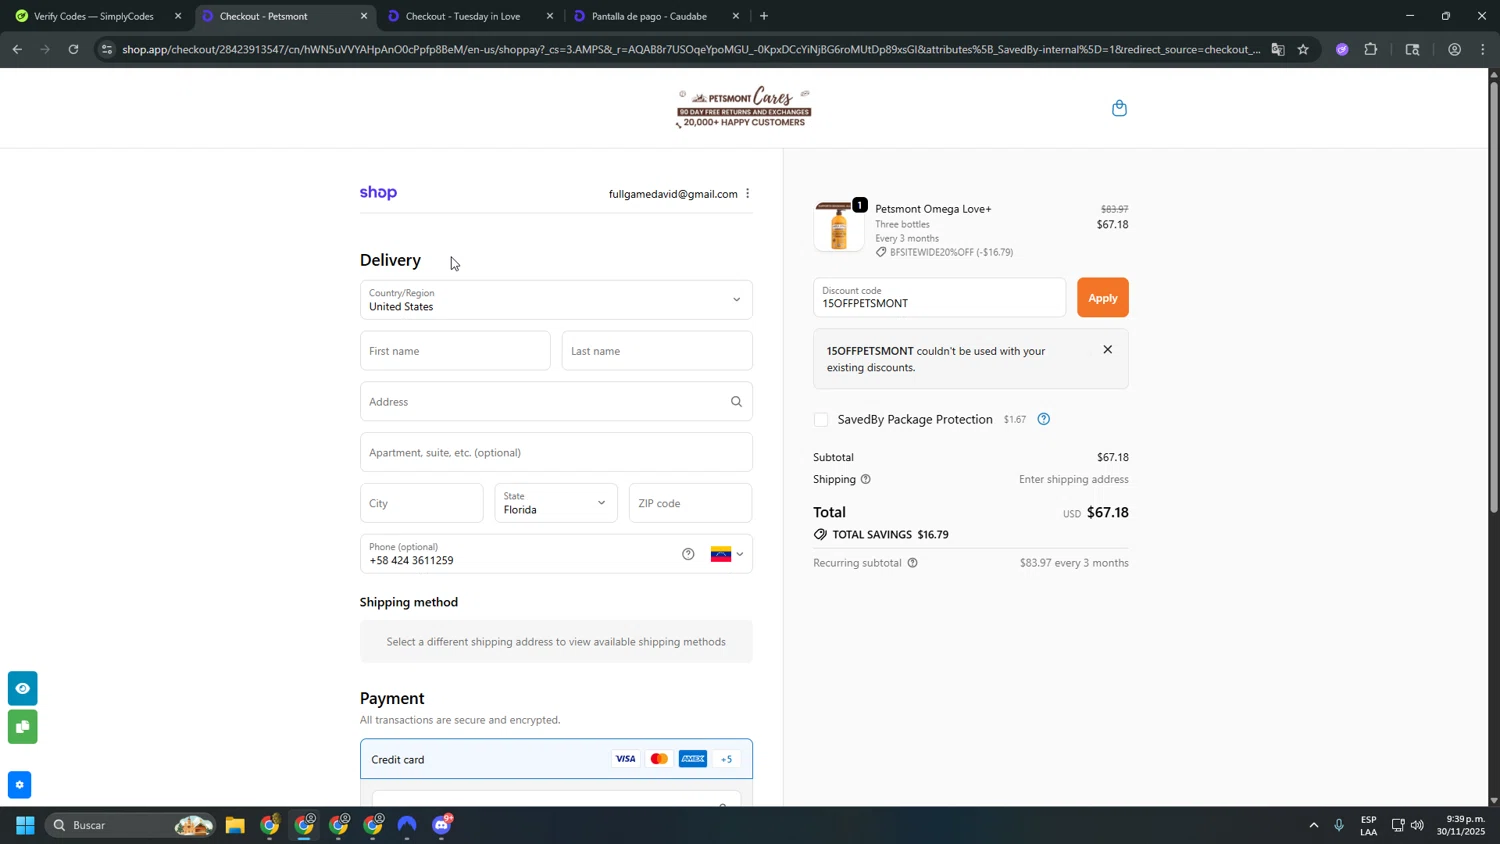Open the shopping bag cart icon
Viewport: 1500px width, 844px height.
coord(1119,108)
